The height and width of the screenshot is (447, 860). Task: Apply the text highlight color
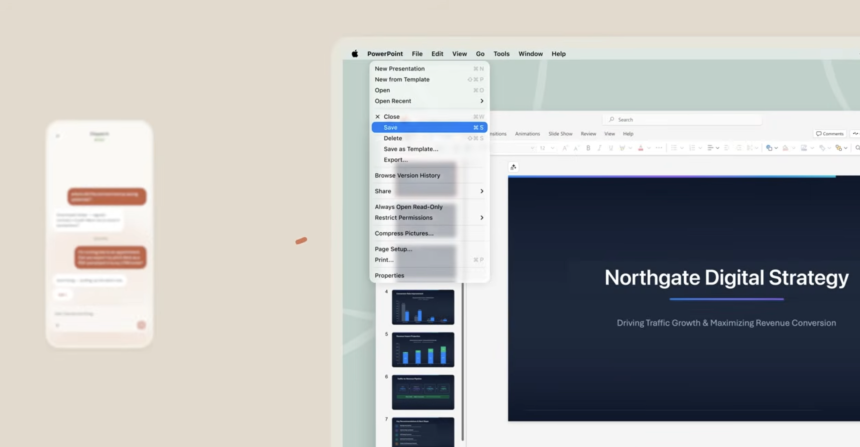pos(623,148)
